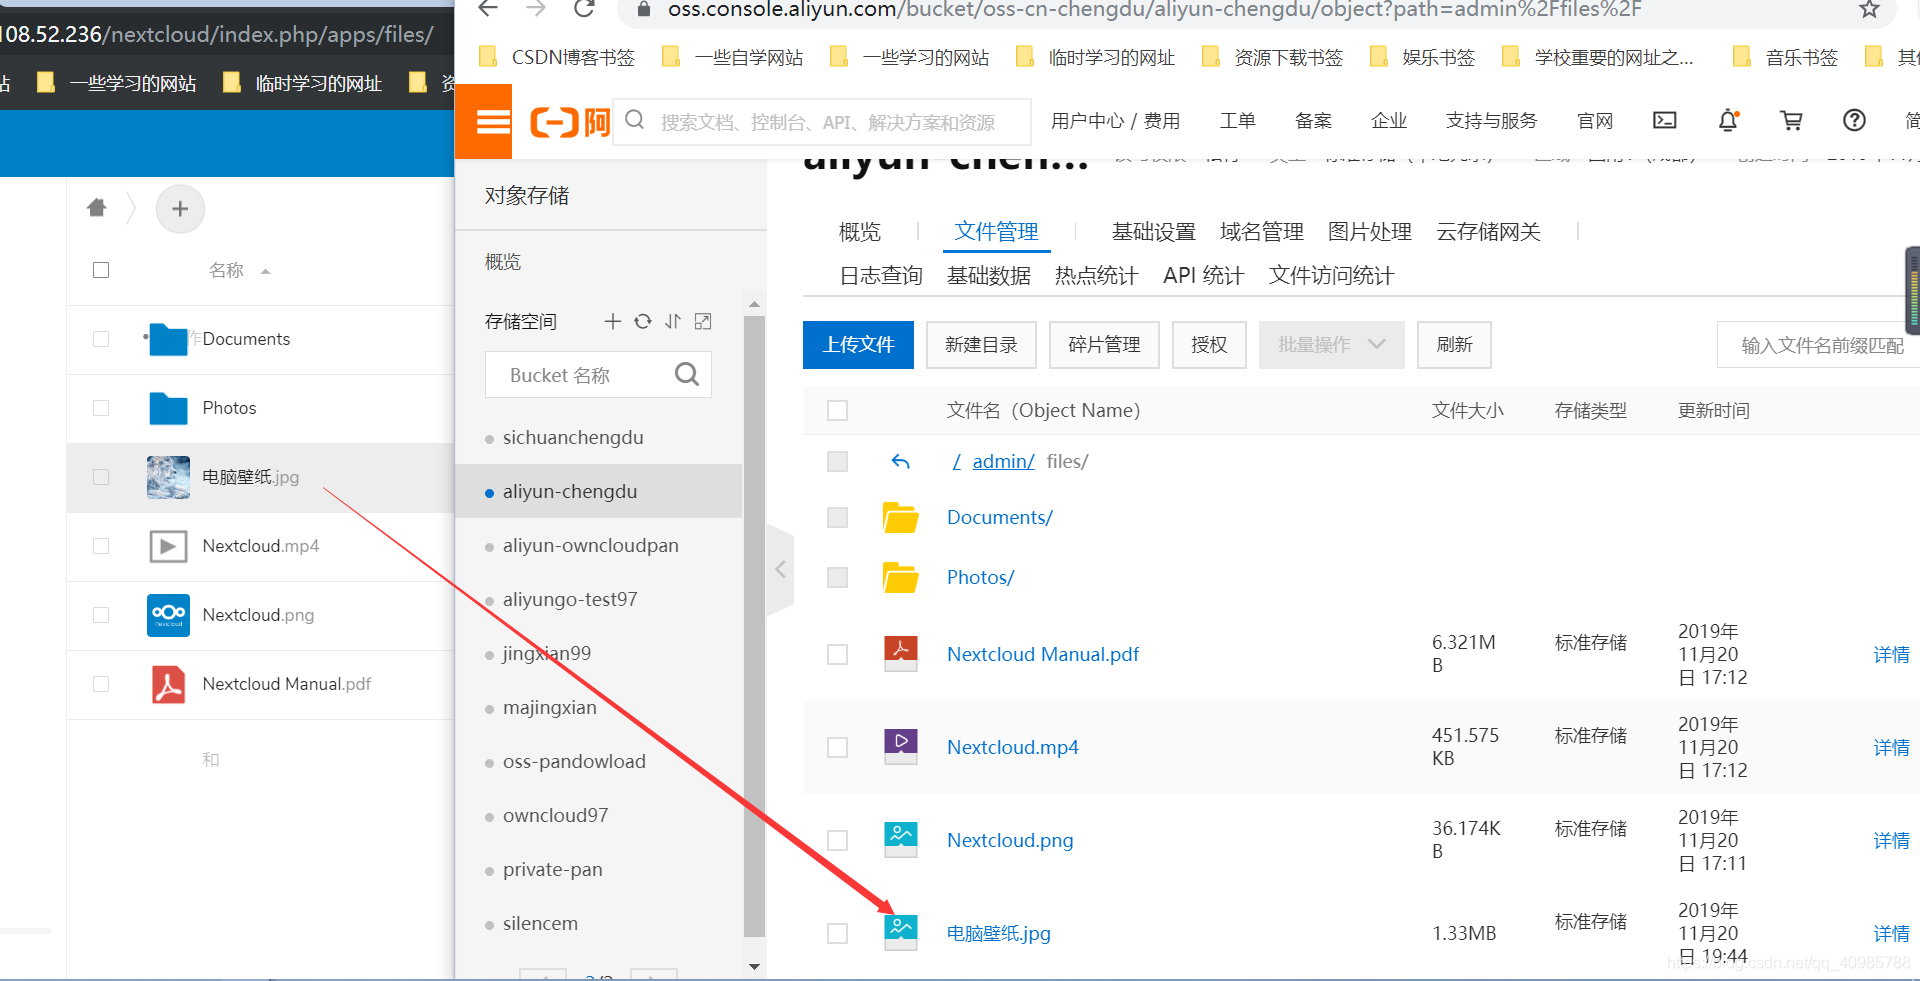The image size is (1920, 981).
Task: Open the 用户中心 / 费用 menu
Action: coord(1115,121)
